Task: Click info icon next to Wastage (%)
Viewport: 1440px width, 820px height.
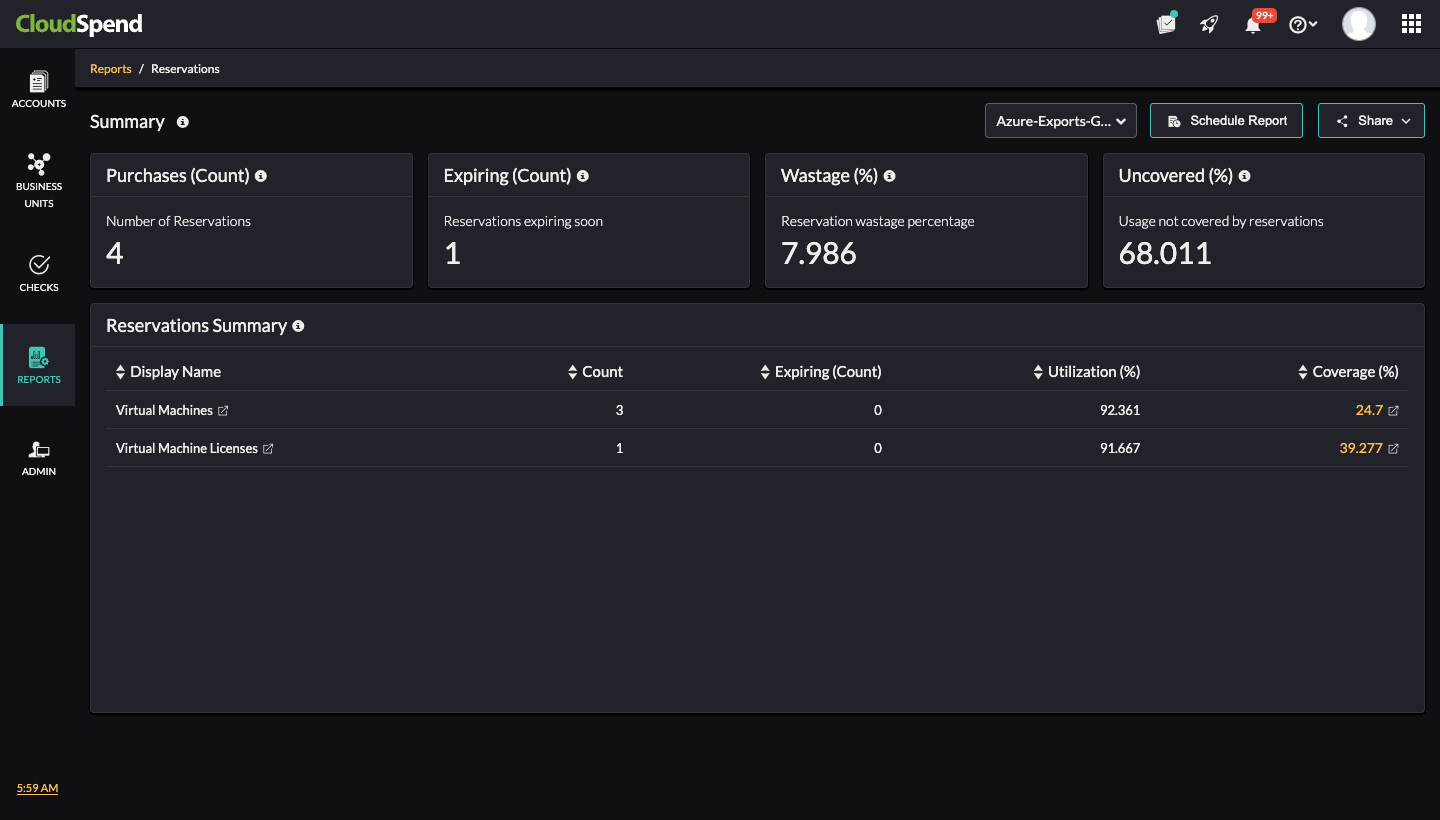Action: [889, 176]
